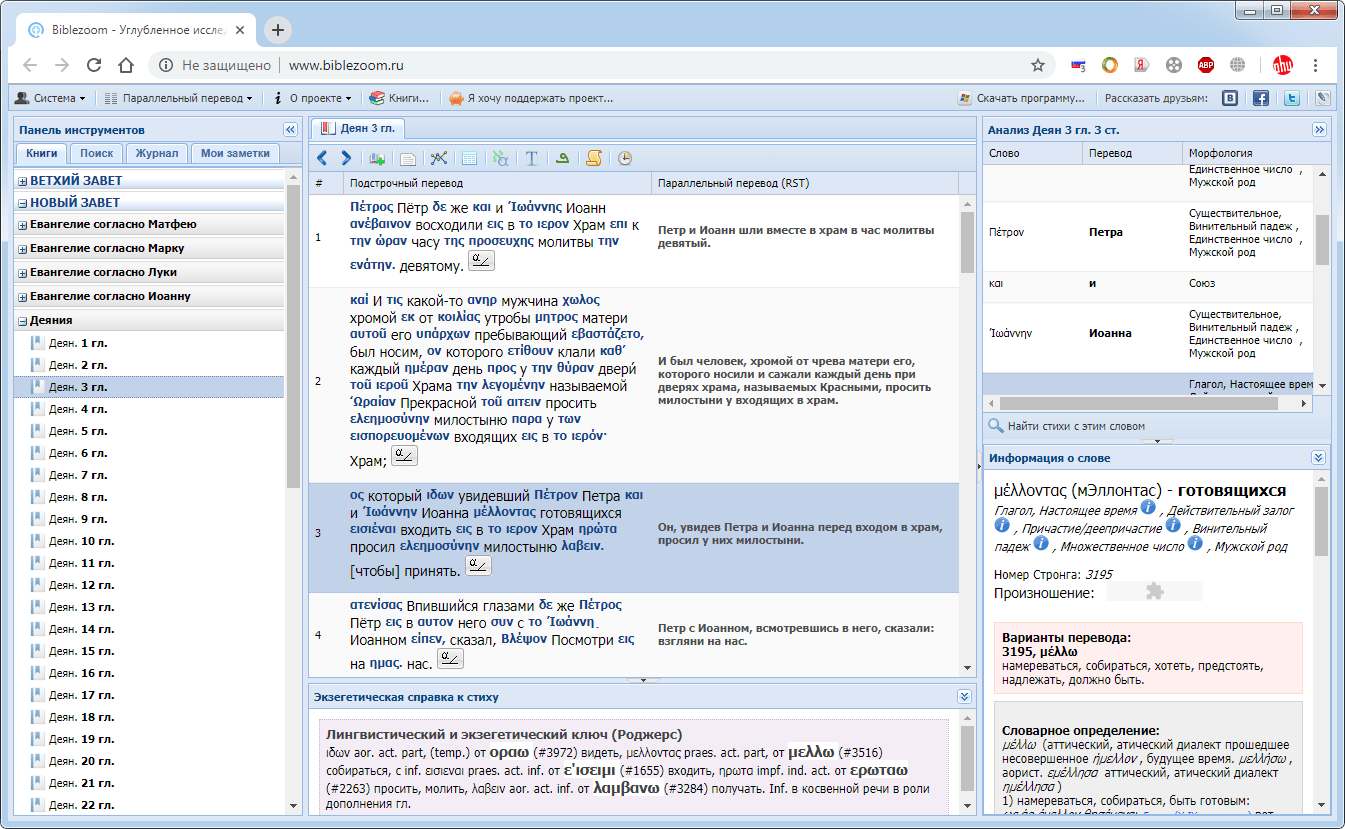The image size is (1345, 829).
Task: Expand the ВЕТХИЙ ЗАВЕТ section
Action: point(23,181)
